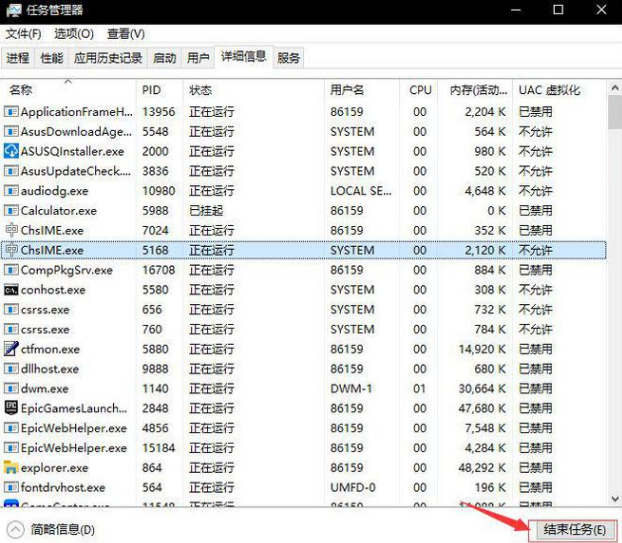The width and height of the screenshot is (622, 543).
Task: Switch to the 应用历史记录 tab
Action: [108, 58]
